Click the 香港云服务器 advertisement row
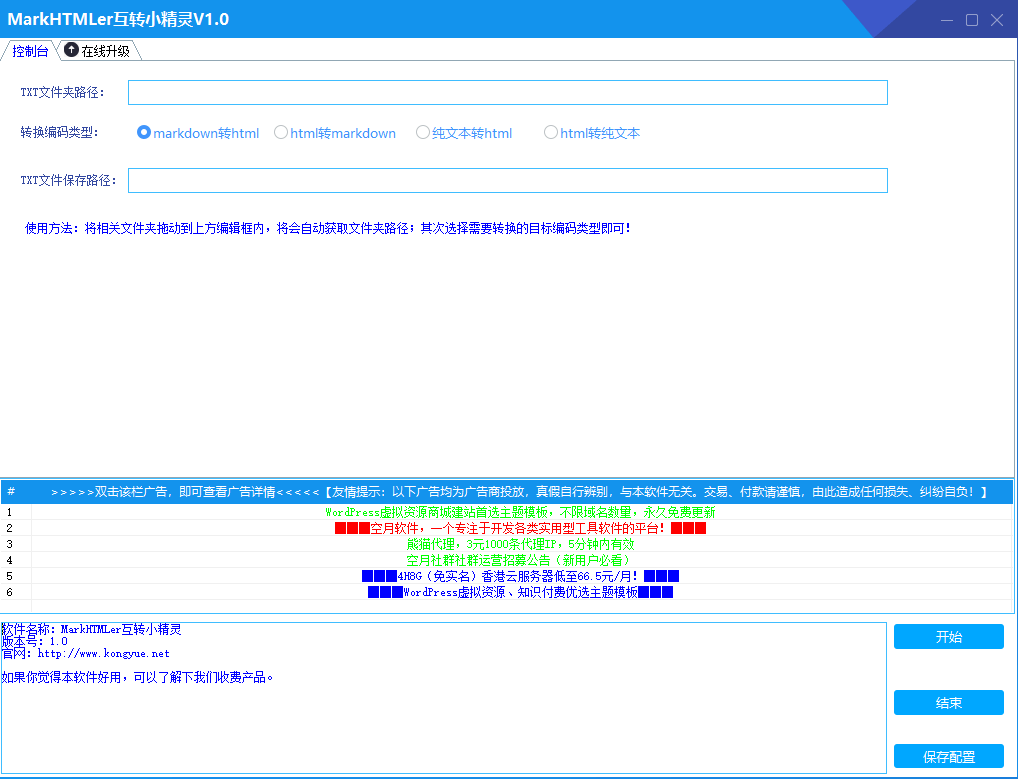1018x779 pixels. point(509,575)
